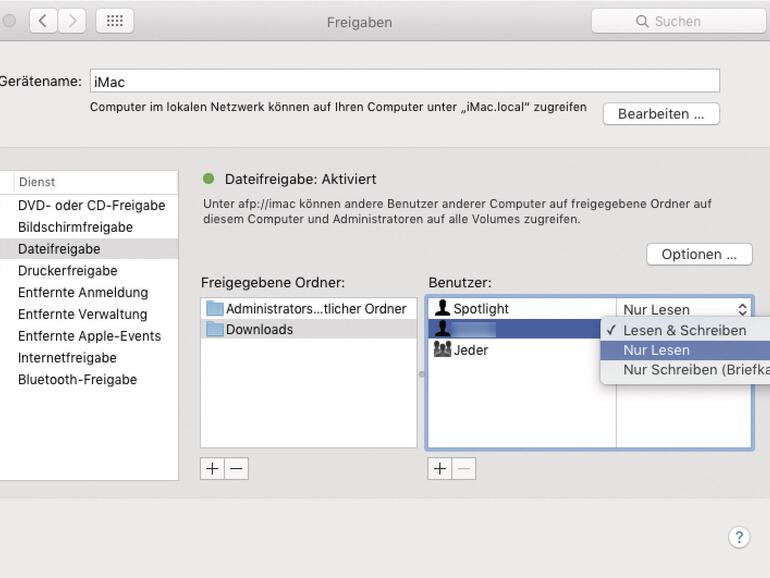Viewport: 770px width, 578px height.
Task: Click the magnifying glass search icon
Action: click(642, 21)
